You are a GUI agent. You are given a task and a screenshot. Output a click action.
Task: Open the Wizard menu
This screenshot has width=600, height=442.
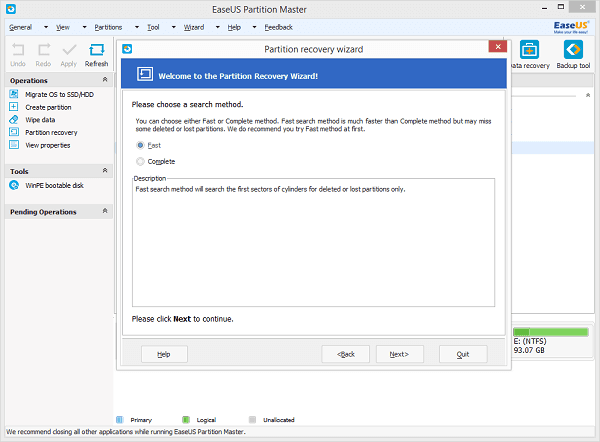click(194, 27)
